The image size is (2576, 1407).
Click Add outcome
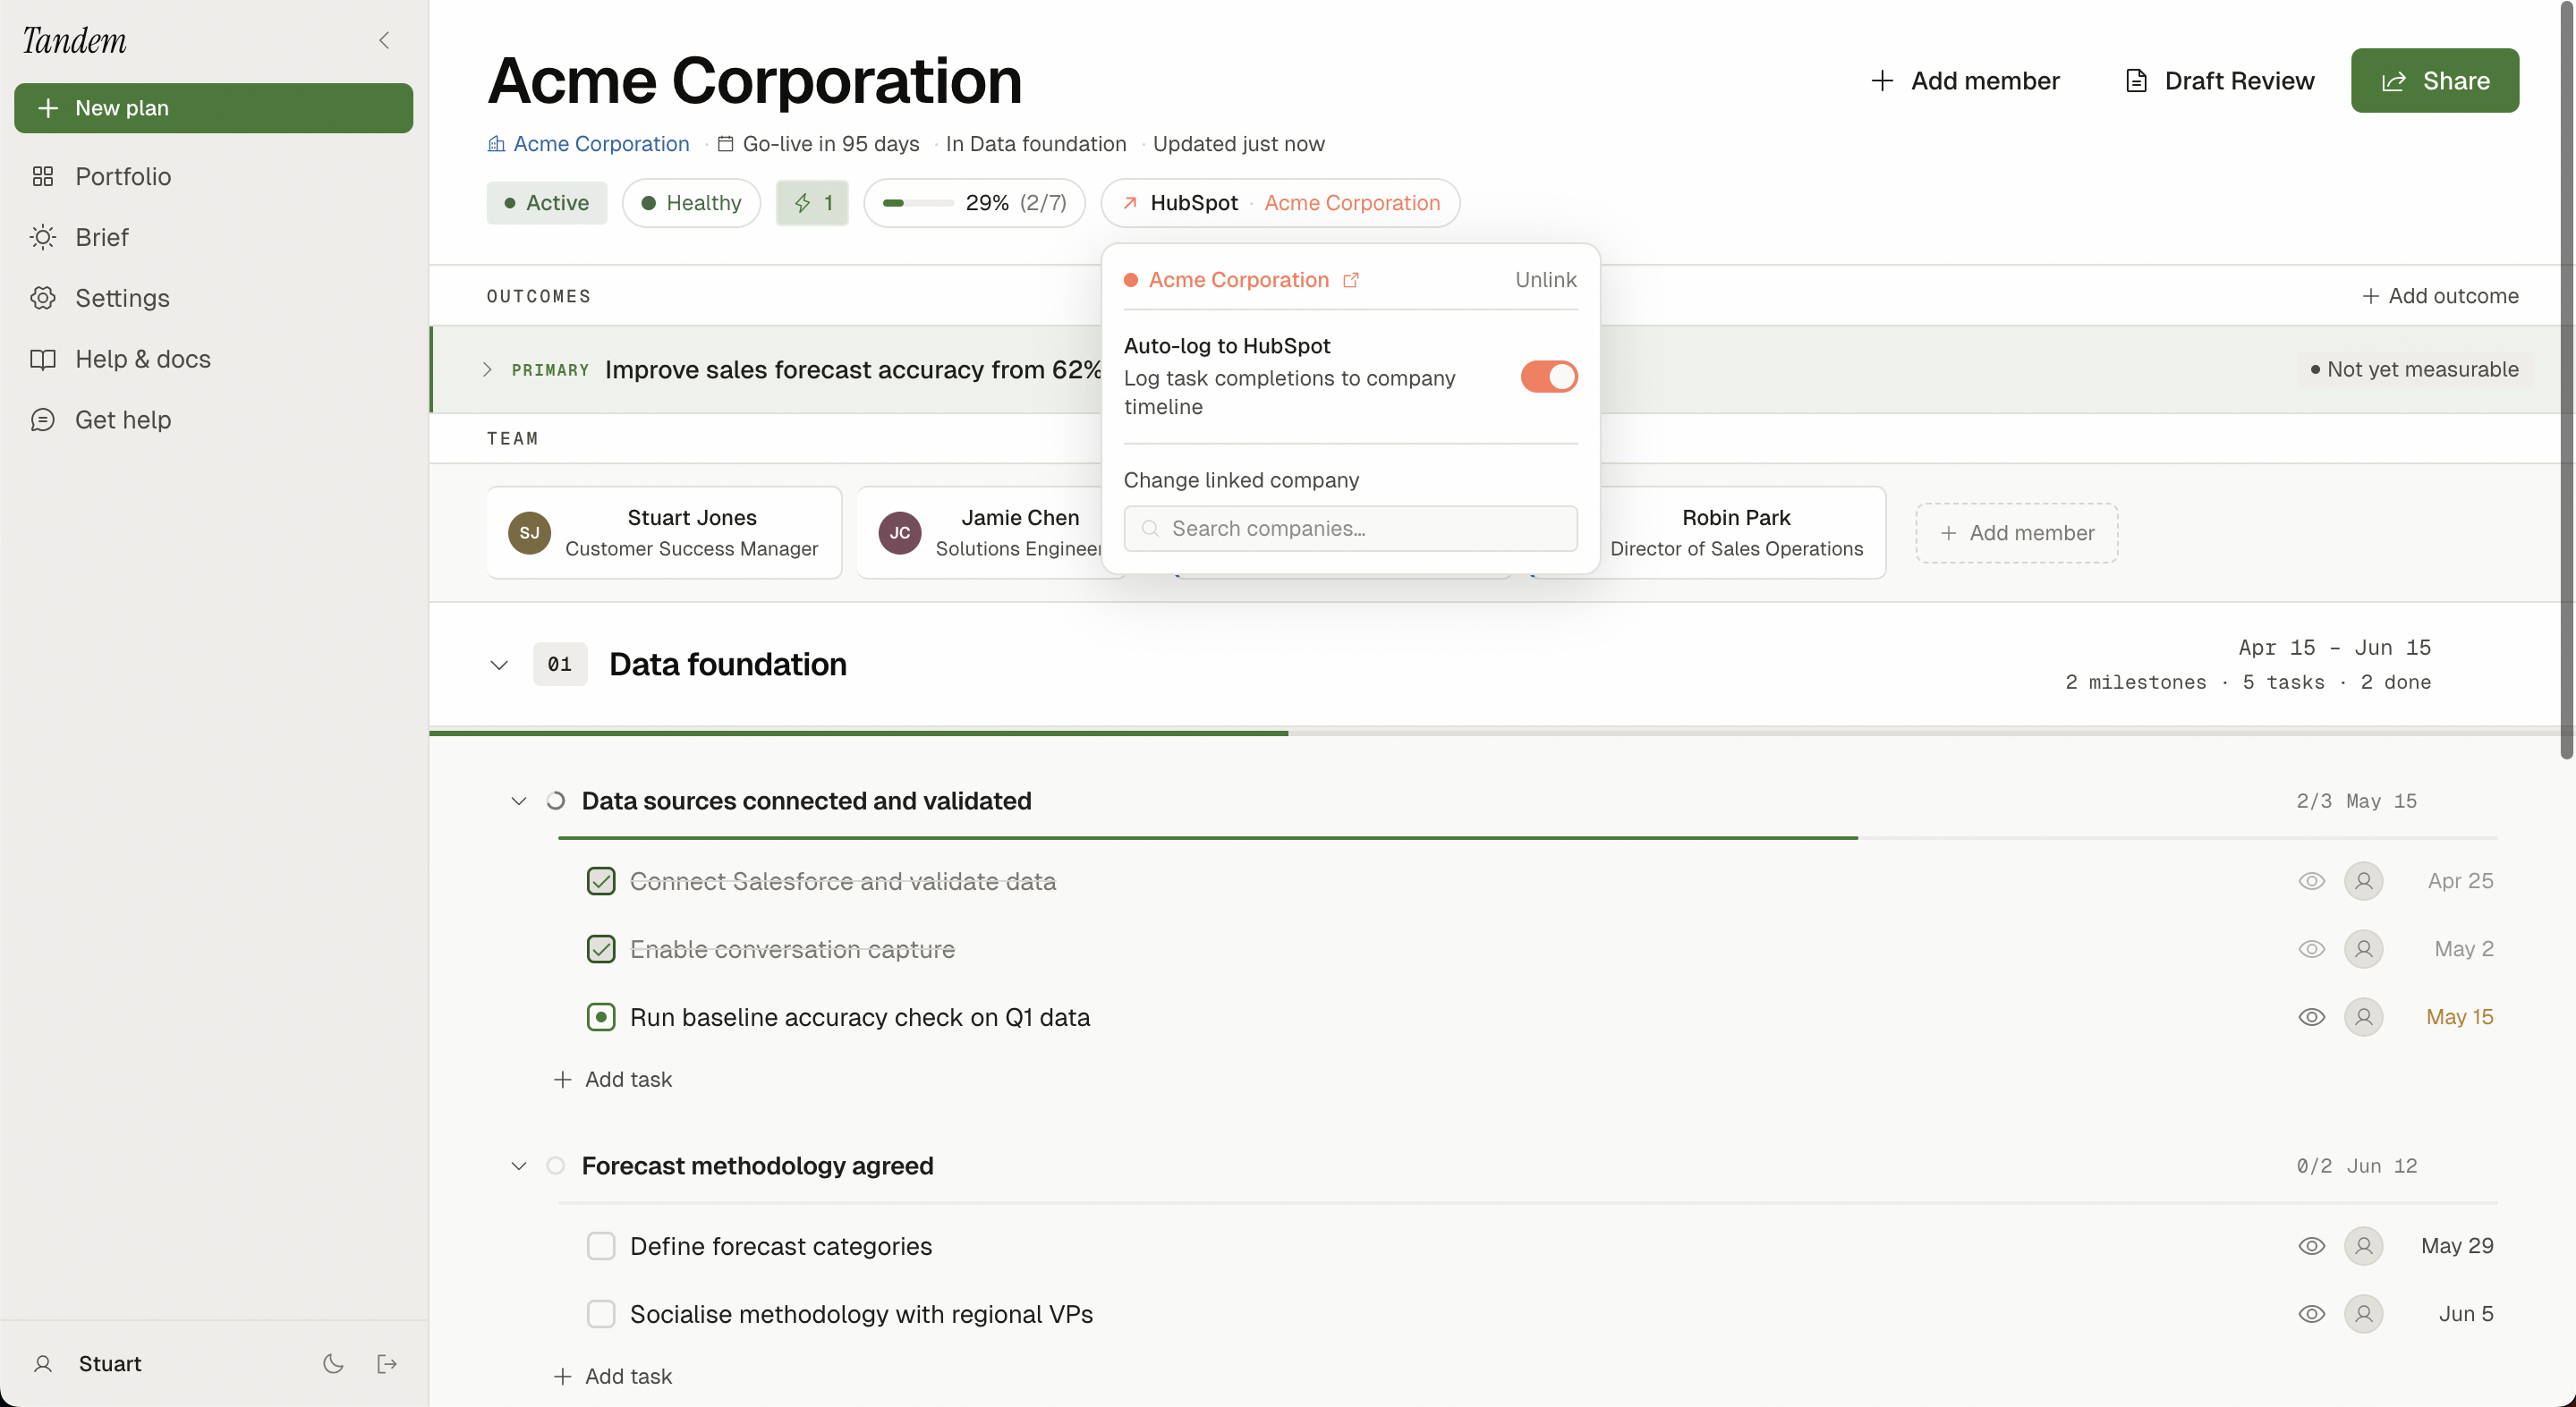2439,296
